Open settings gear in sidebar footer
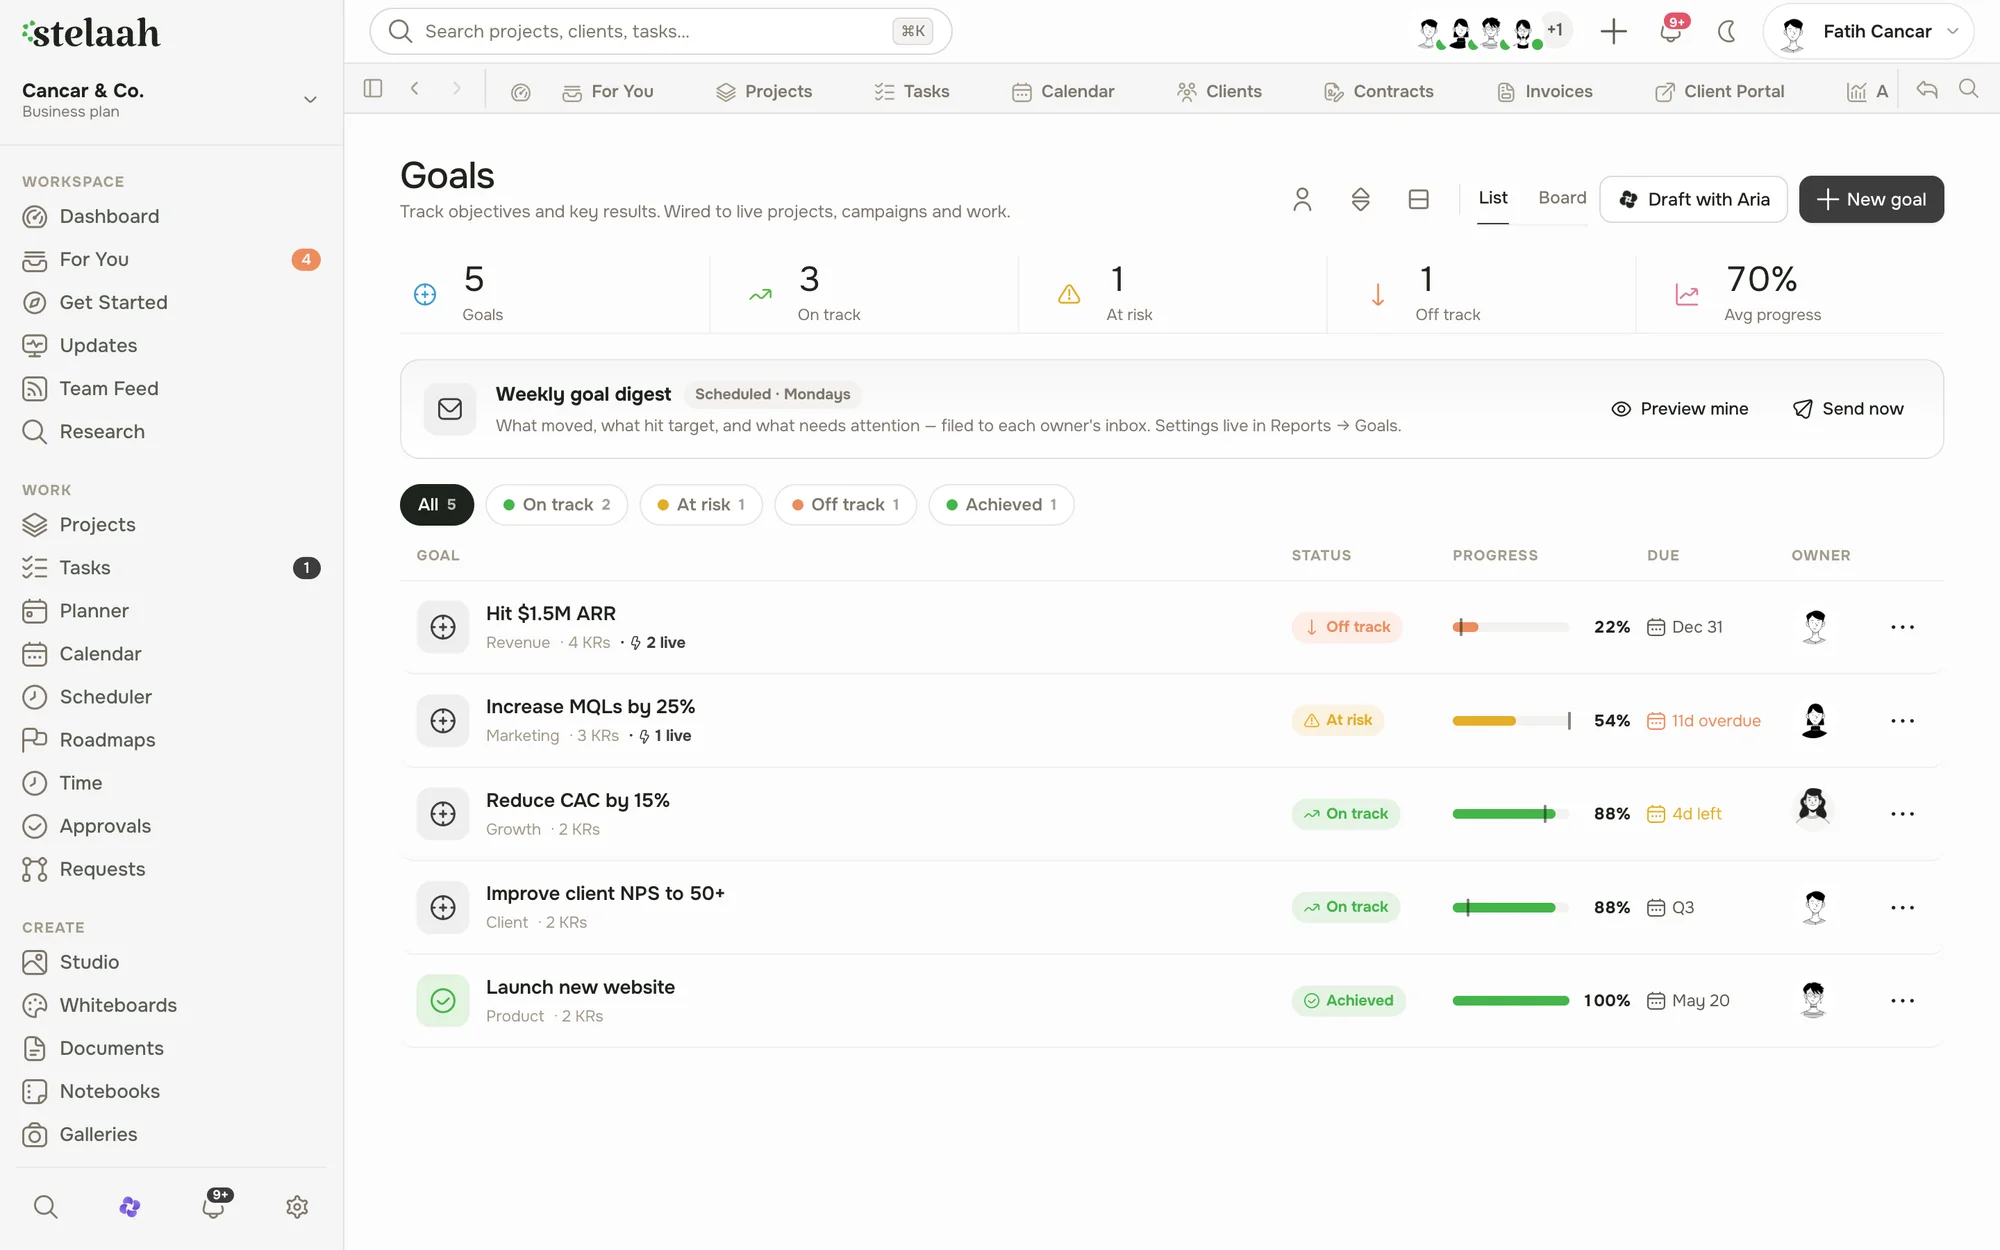This screenshot has height=1250, width=2000. (x=297, y=1206)
